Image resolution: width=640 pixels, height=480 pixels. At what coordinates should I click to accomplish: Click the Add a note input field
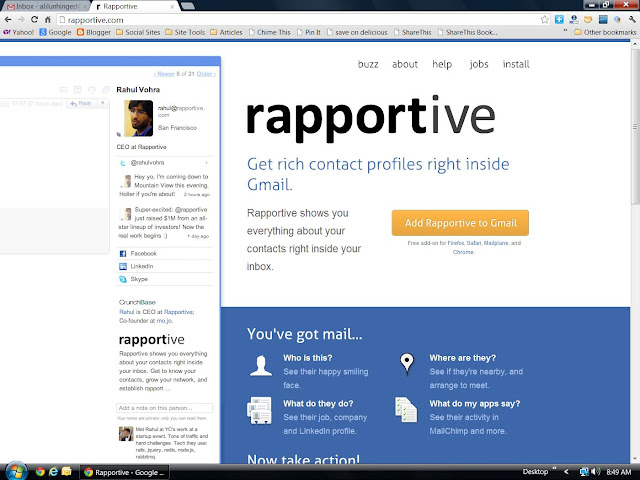click(164, 408)
